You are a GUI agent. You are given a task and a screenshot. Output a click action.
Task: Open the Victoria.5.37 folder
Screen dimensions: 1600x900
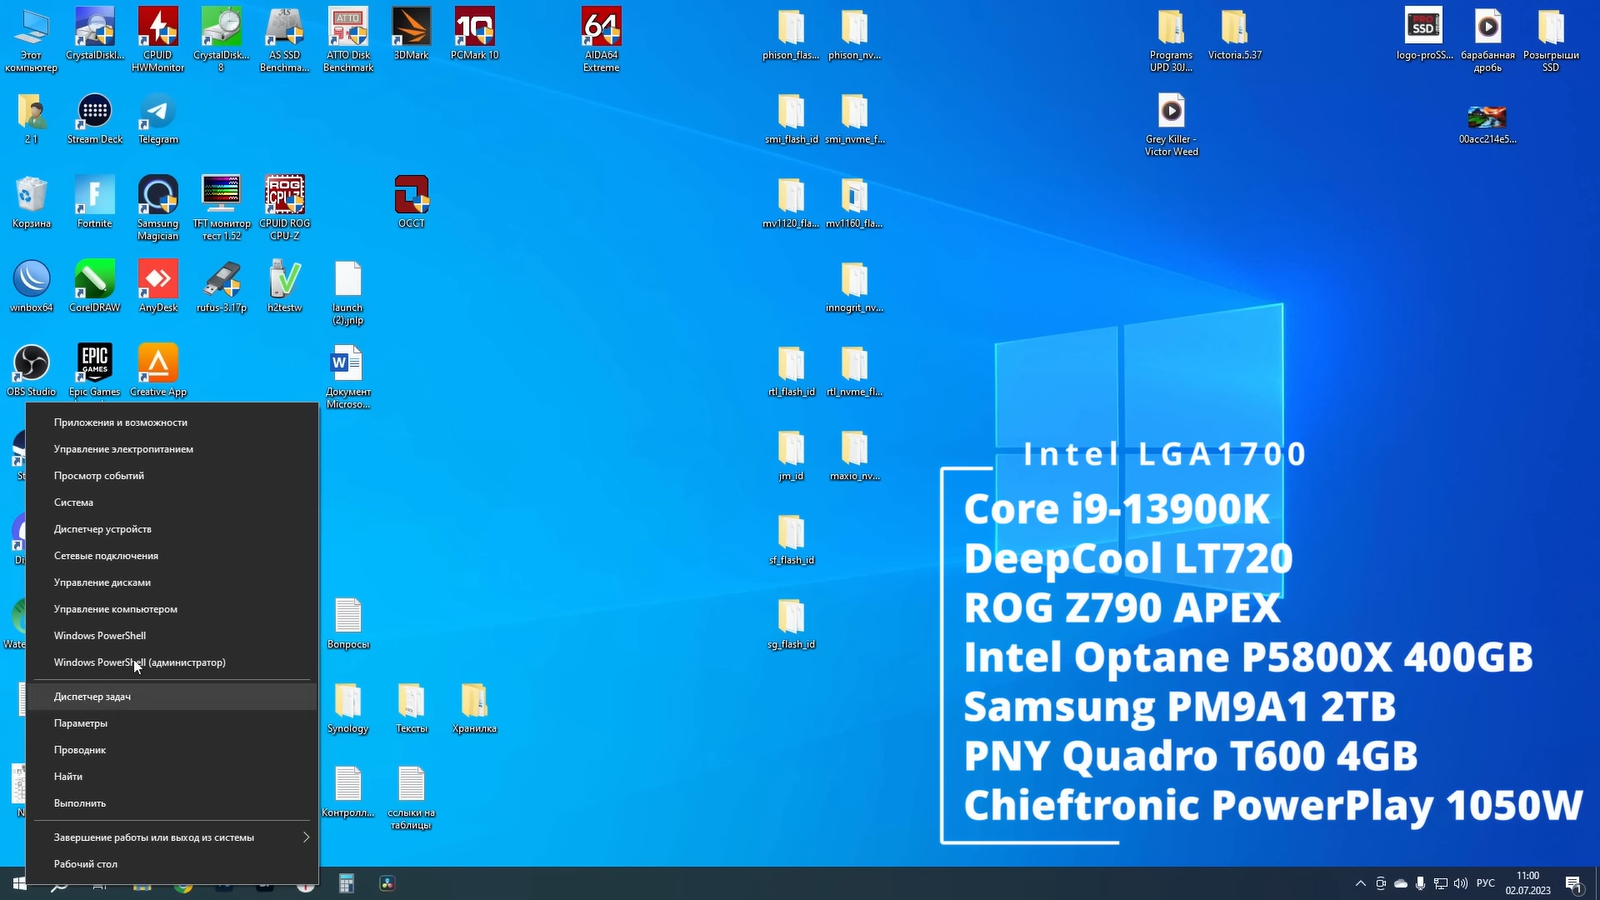(1234, 30)
